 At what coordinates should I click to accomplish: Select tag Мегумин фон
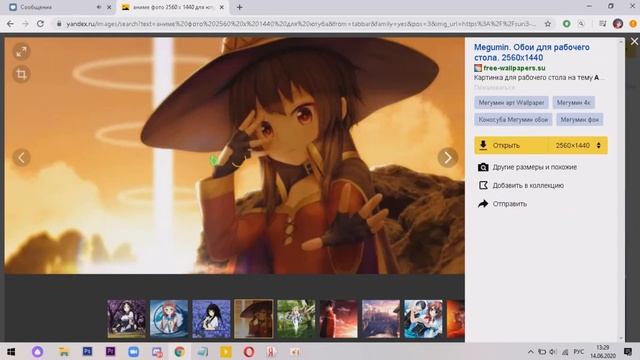[x=579, y=120]
